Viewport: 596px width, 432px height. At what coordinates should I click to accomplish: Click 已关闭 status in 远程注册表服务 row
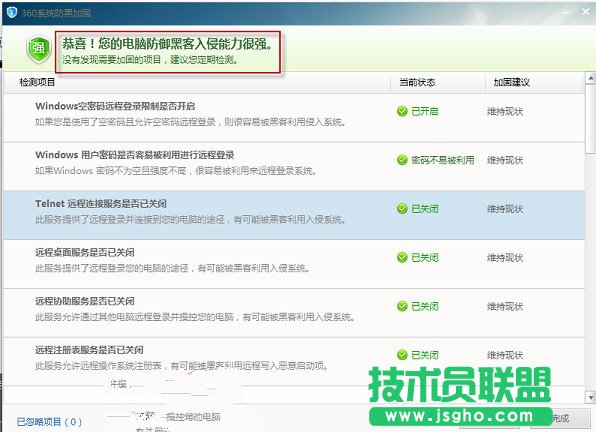click(x=425, y=355)
